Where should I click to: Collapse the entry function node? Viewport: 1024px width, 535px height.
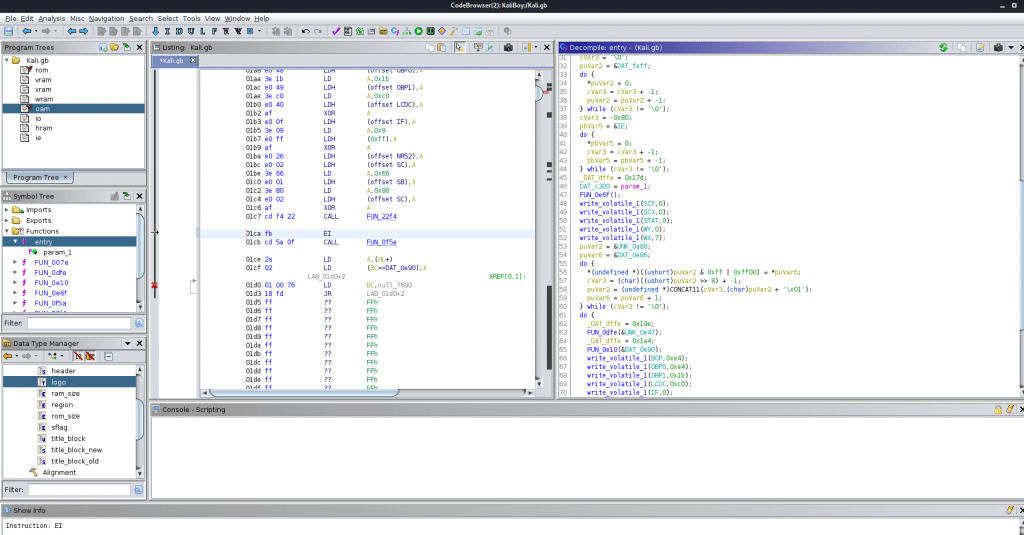(16, 242)
